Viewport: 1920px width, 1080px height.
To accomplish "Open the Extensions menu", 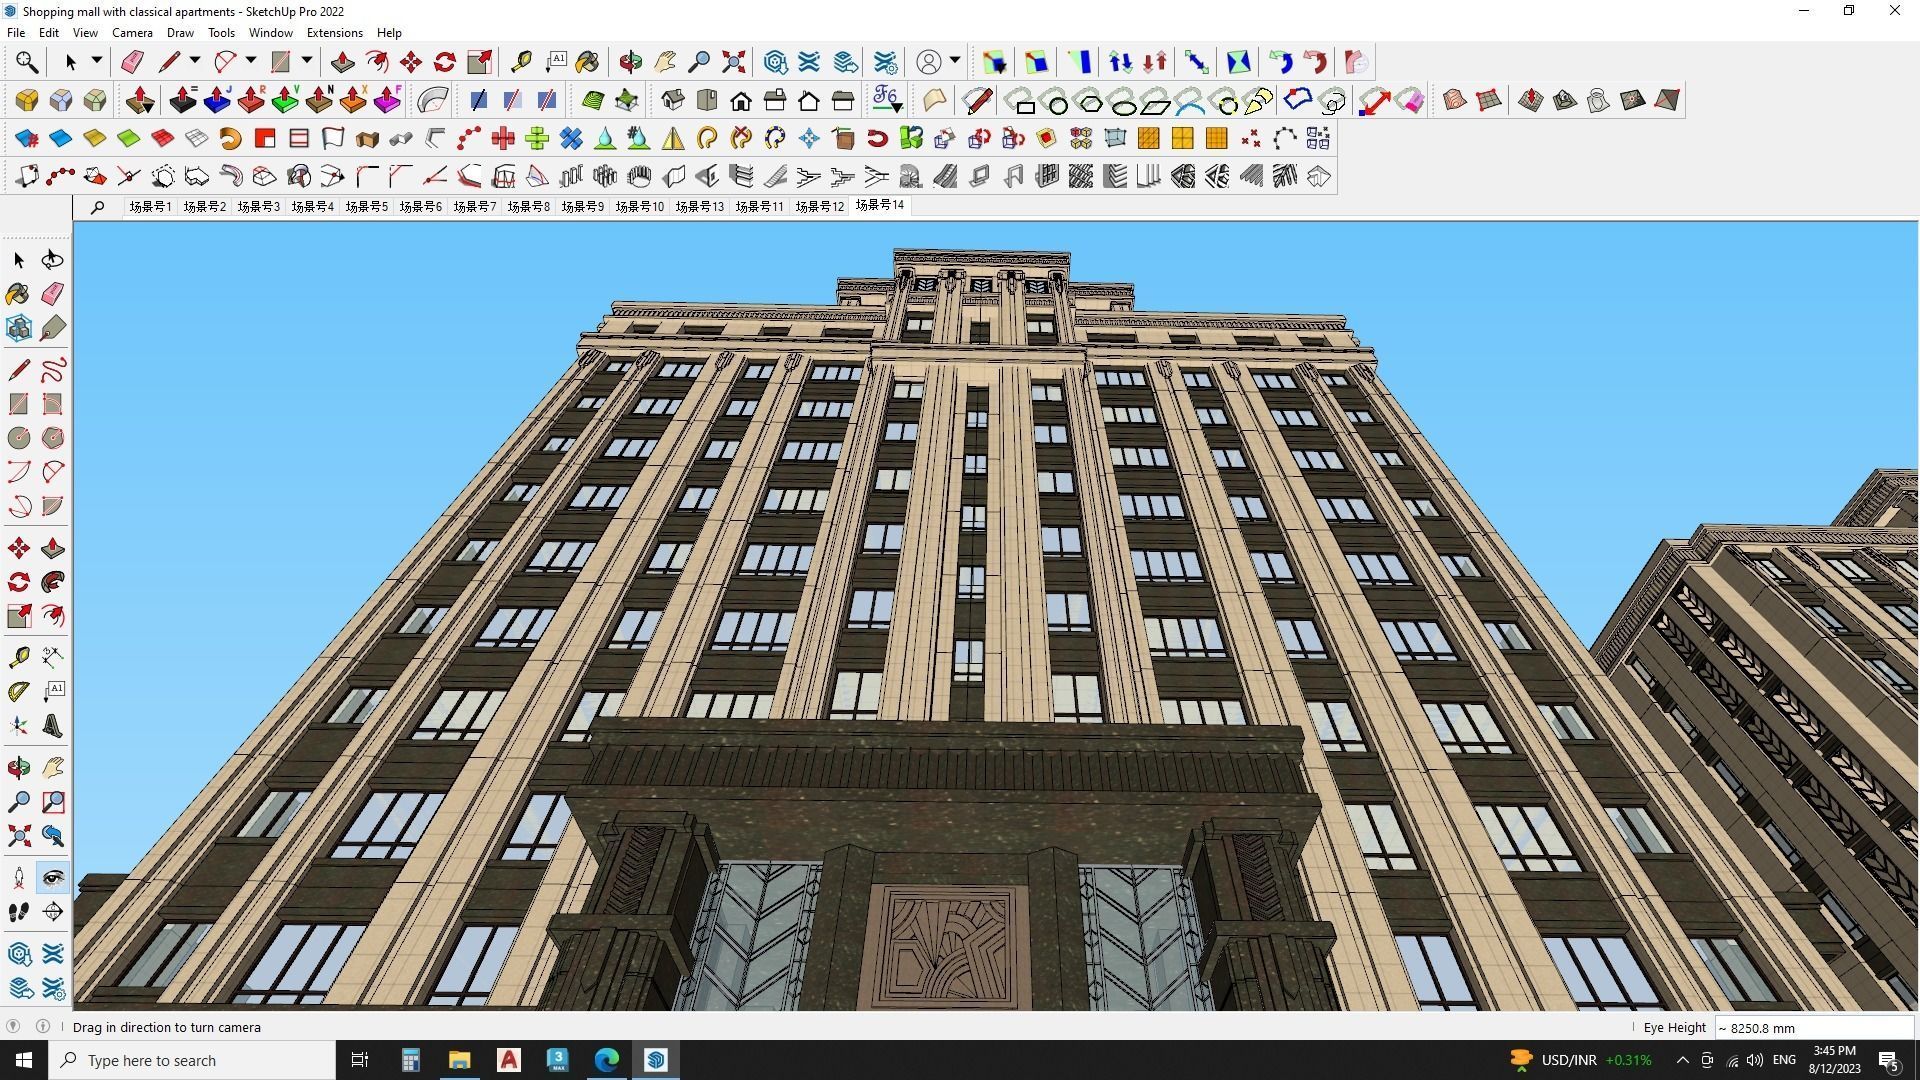I will point(334,33).
